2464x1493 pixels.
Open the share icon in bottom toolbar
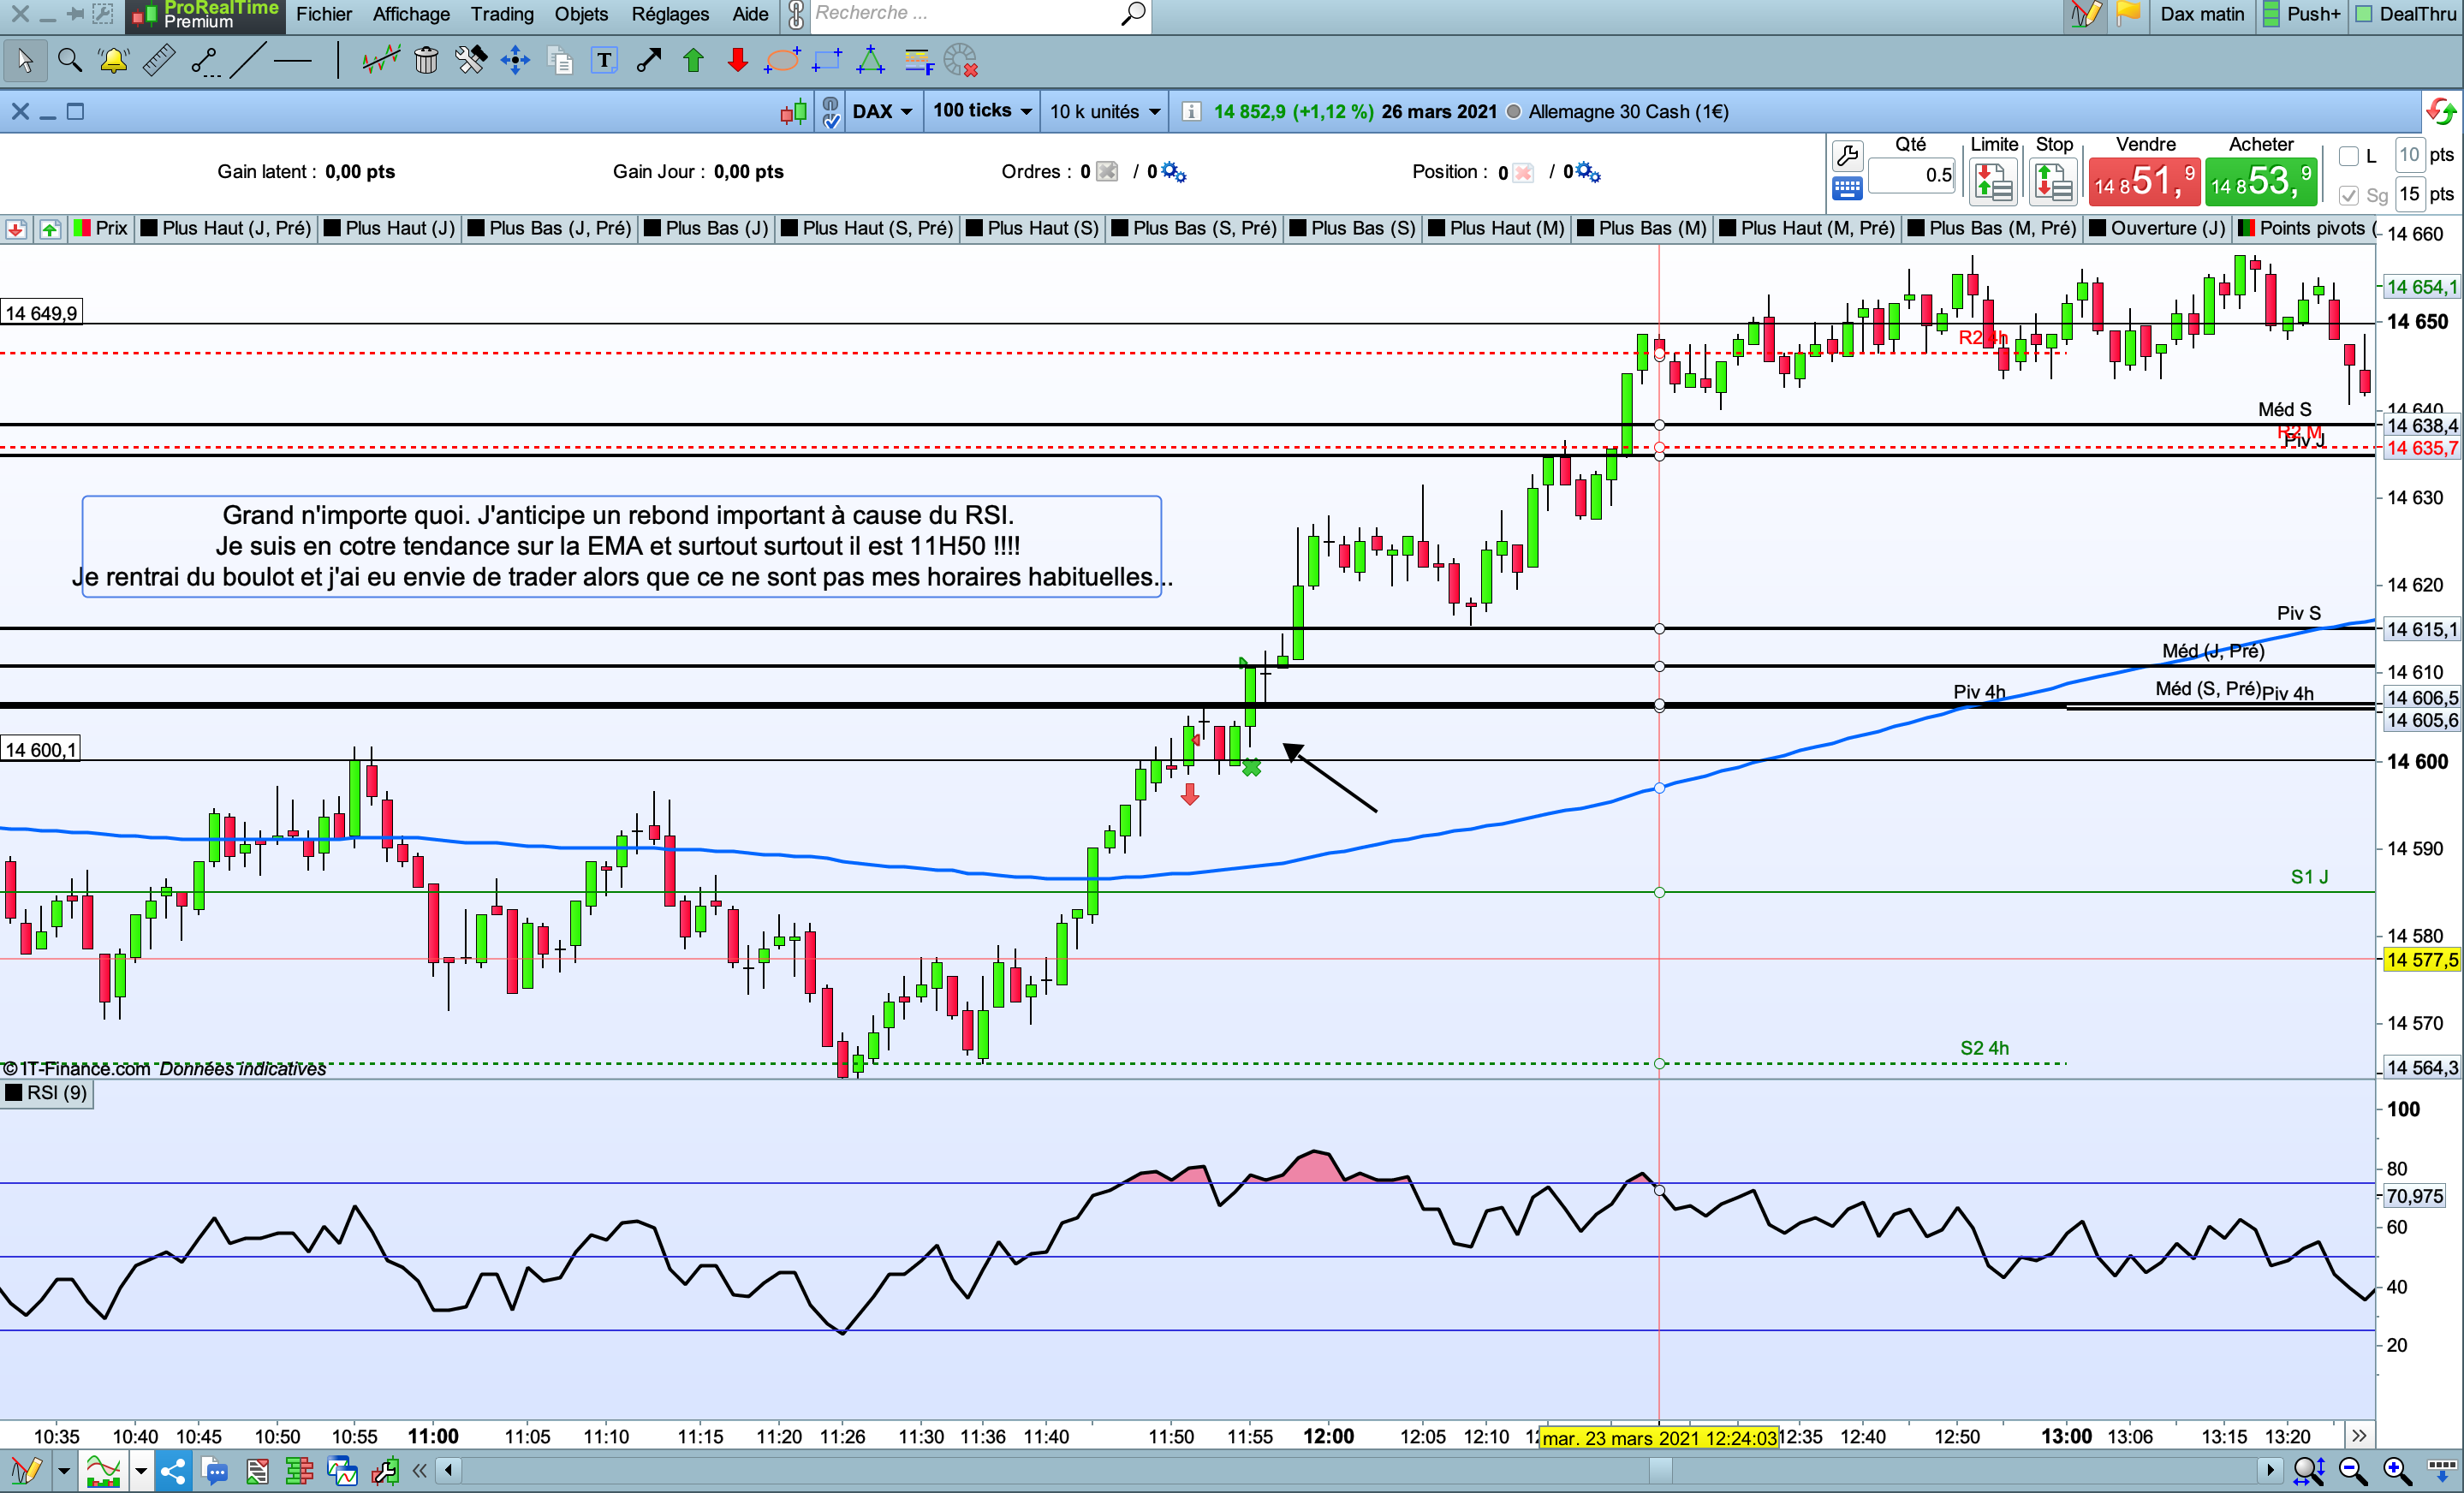pos(172,1470)
